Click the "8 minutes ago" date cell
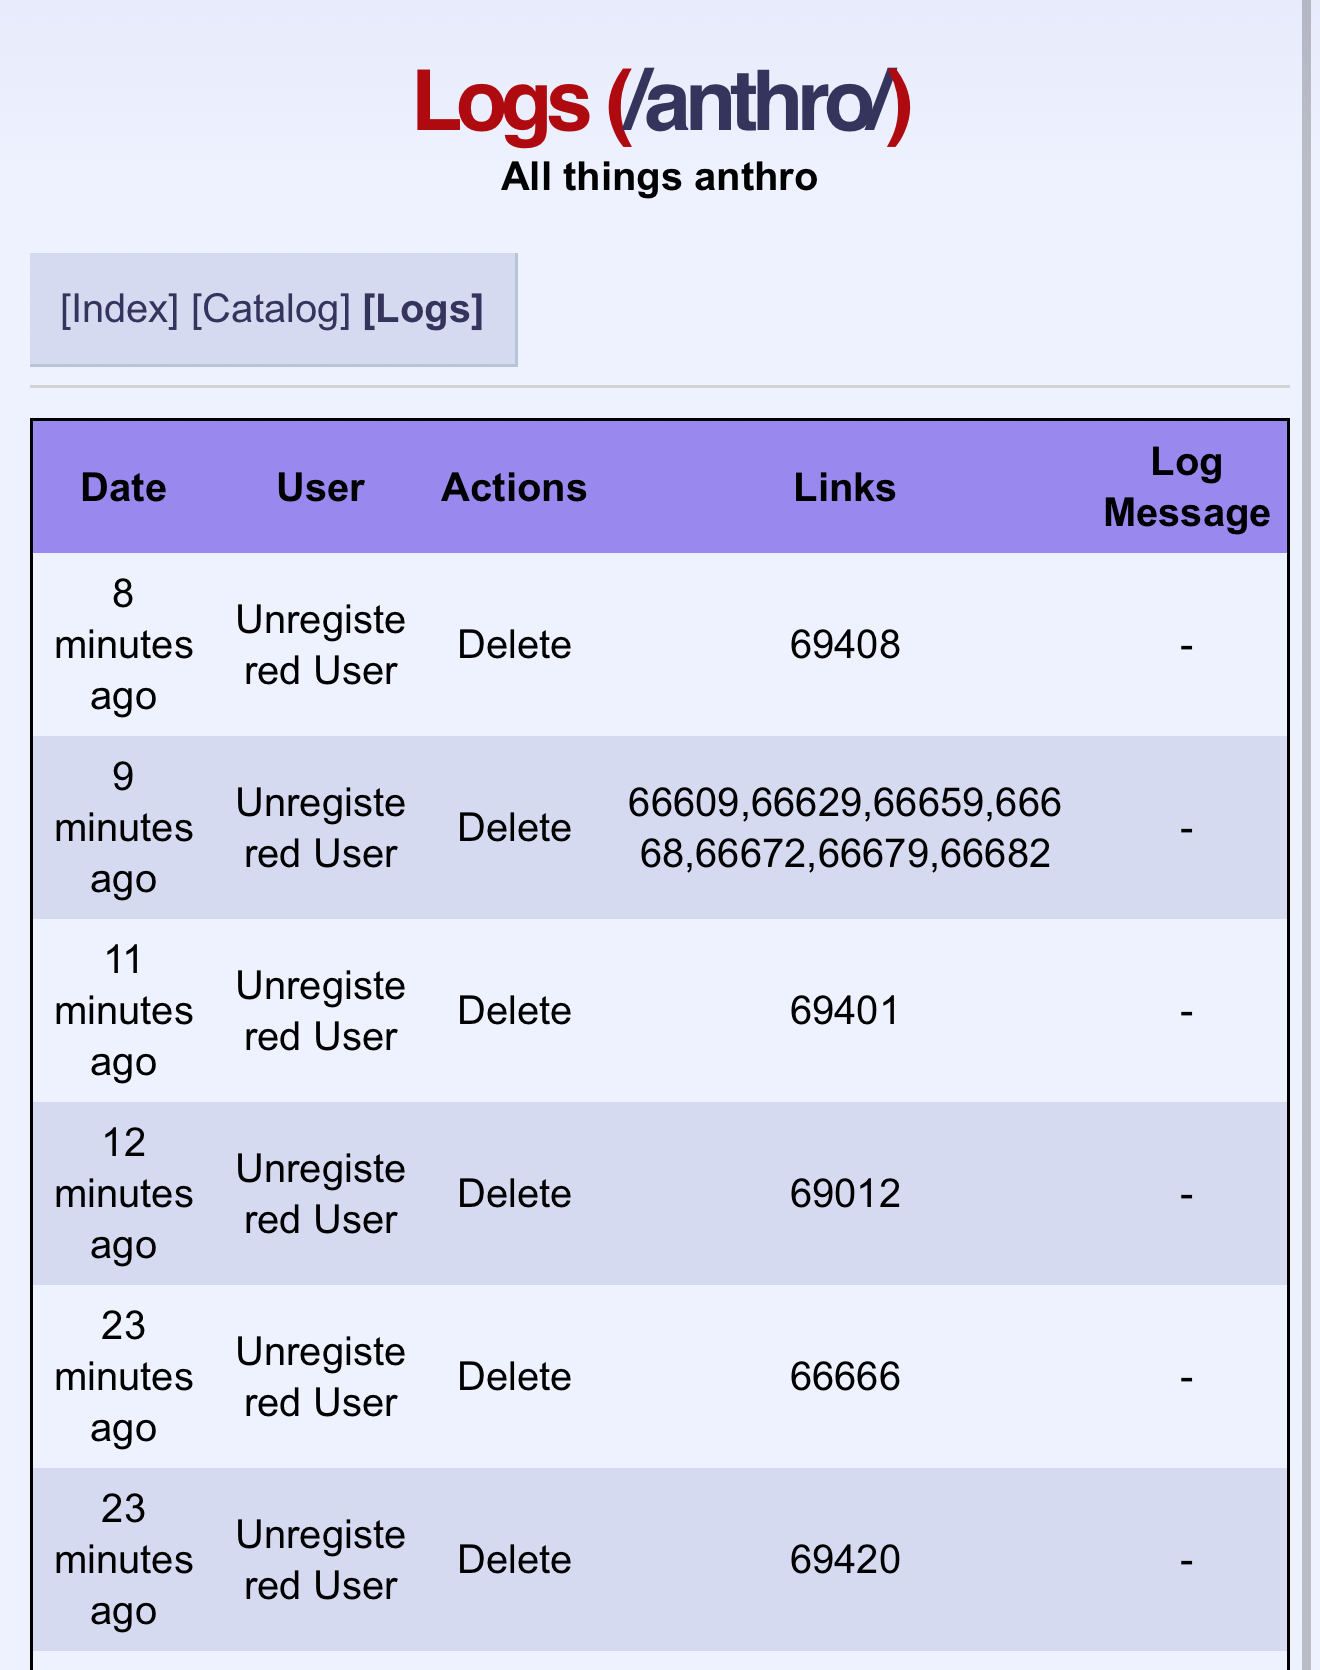Viewport: 1320px width, 1670px height. [123, 645]
